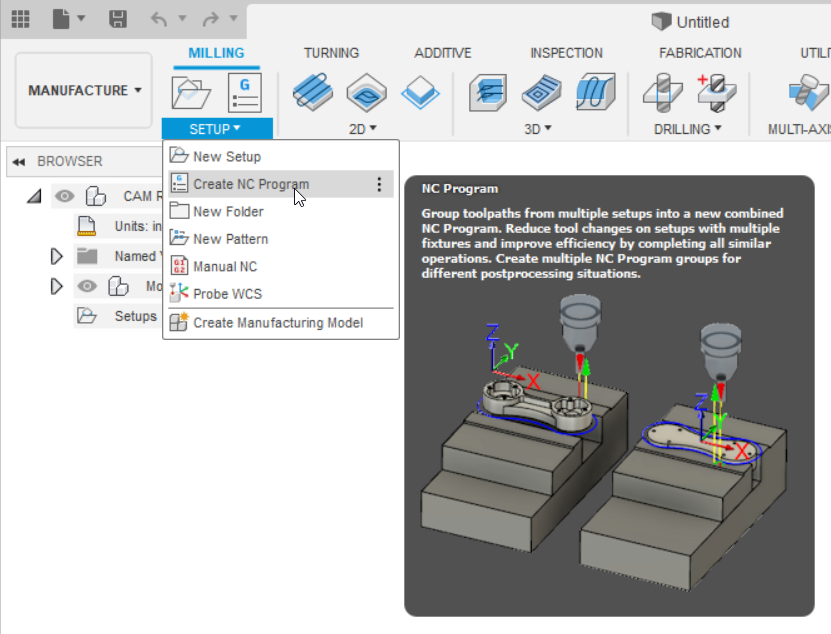Select the Untitled document title tab
Viewport: 831px width, 634px height.
(x=690, y=22)
